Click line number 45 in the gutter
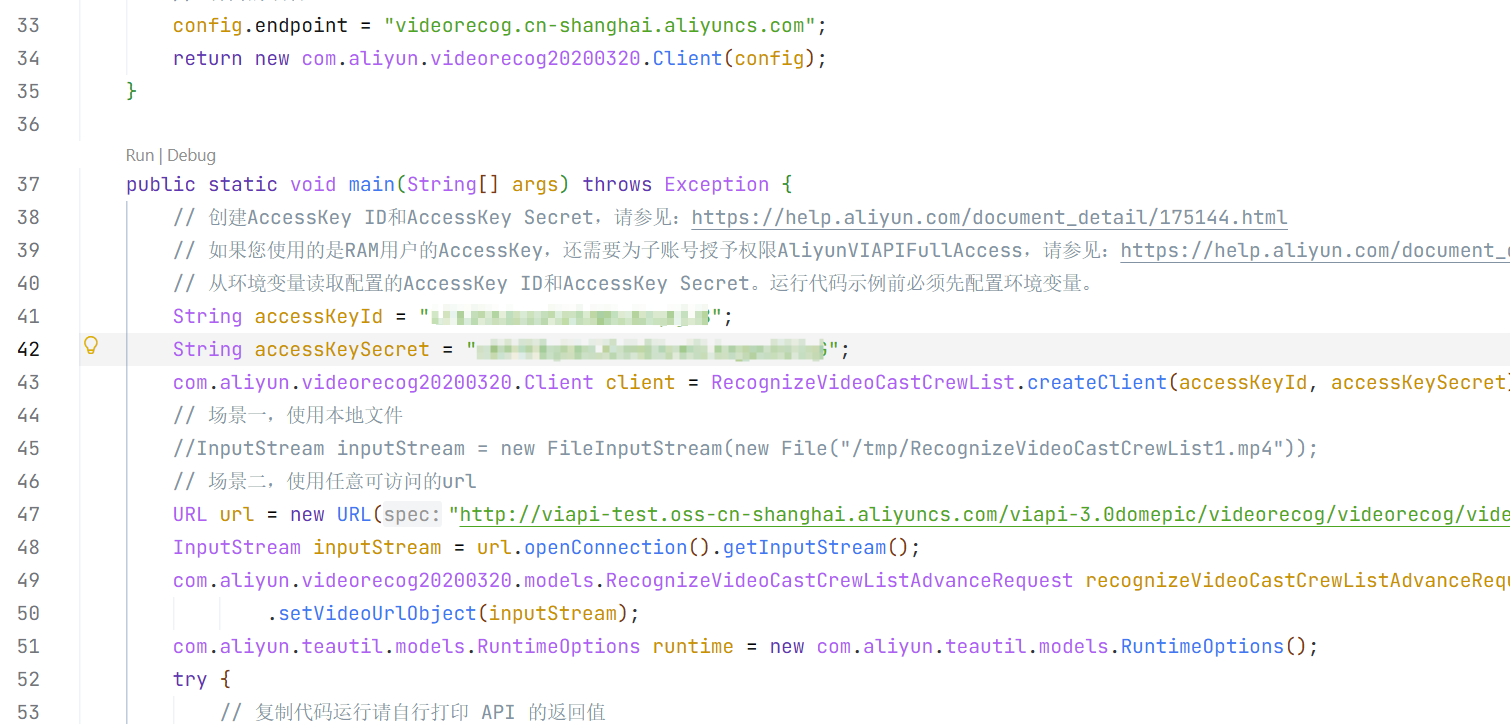Viewport: 1510px width, 724px height. tap(28, 448)
